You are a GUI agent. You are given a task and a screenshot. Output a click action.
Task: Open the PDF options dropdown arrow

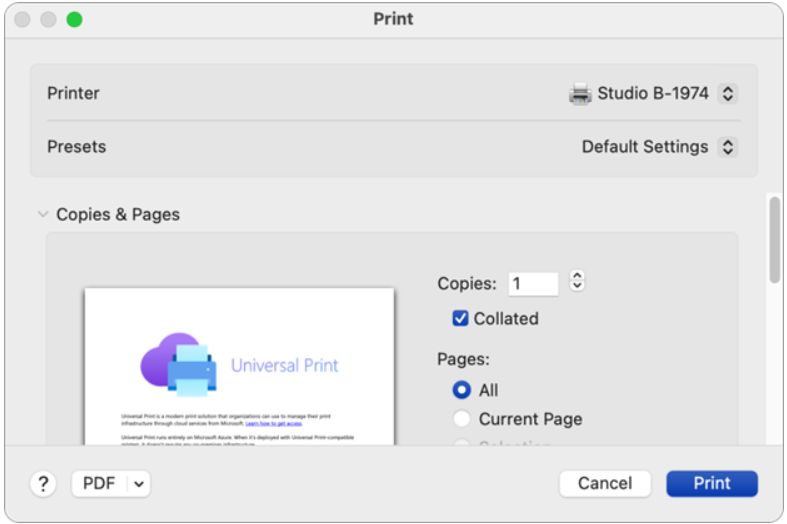[138, 484]
